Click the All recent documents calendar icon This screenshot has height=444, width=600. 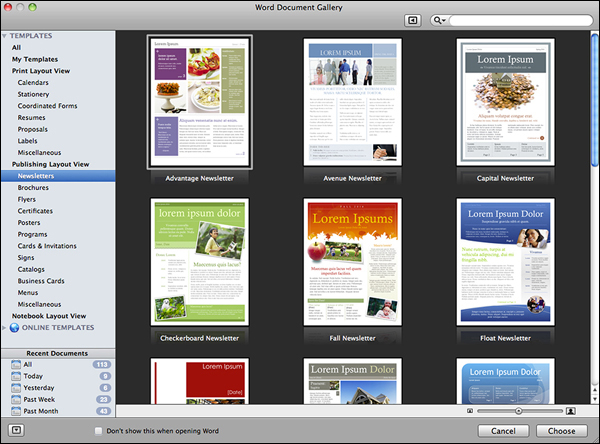pyautogui.click(x=16, y=364)
